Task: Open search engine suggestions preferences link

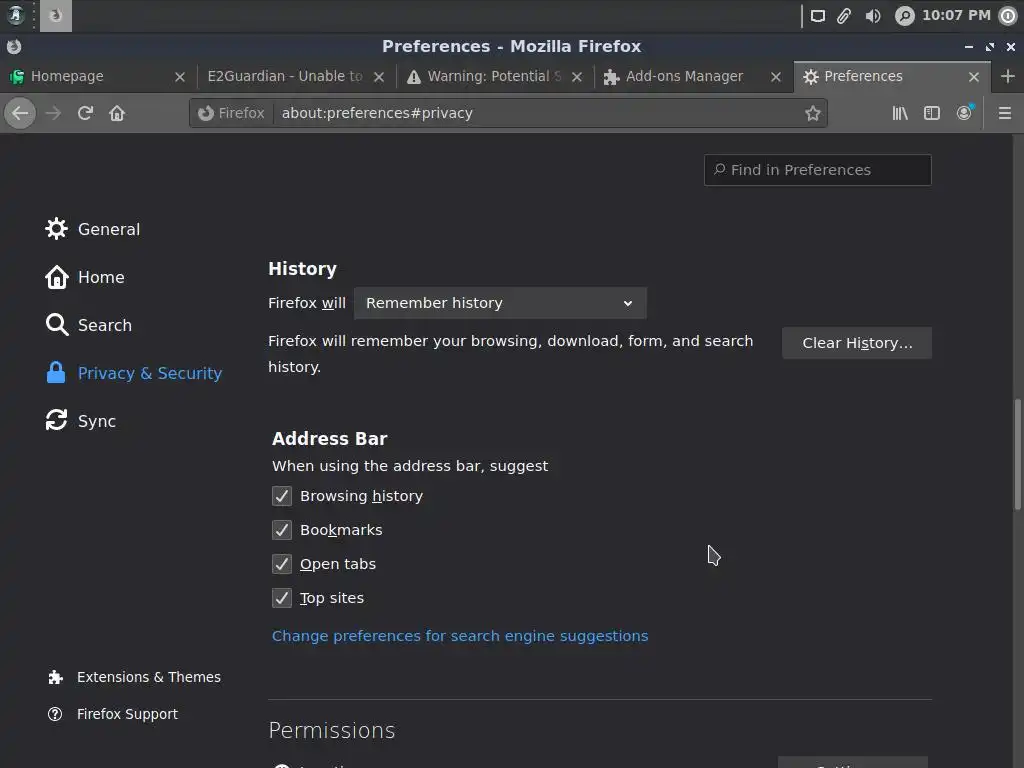Action: pyautogui.click(x=460, y=636)
